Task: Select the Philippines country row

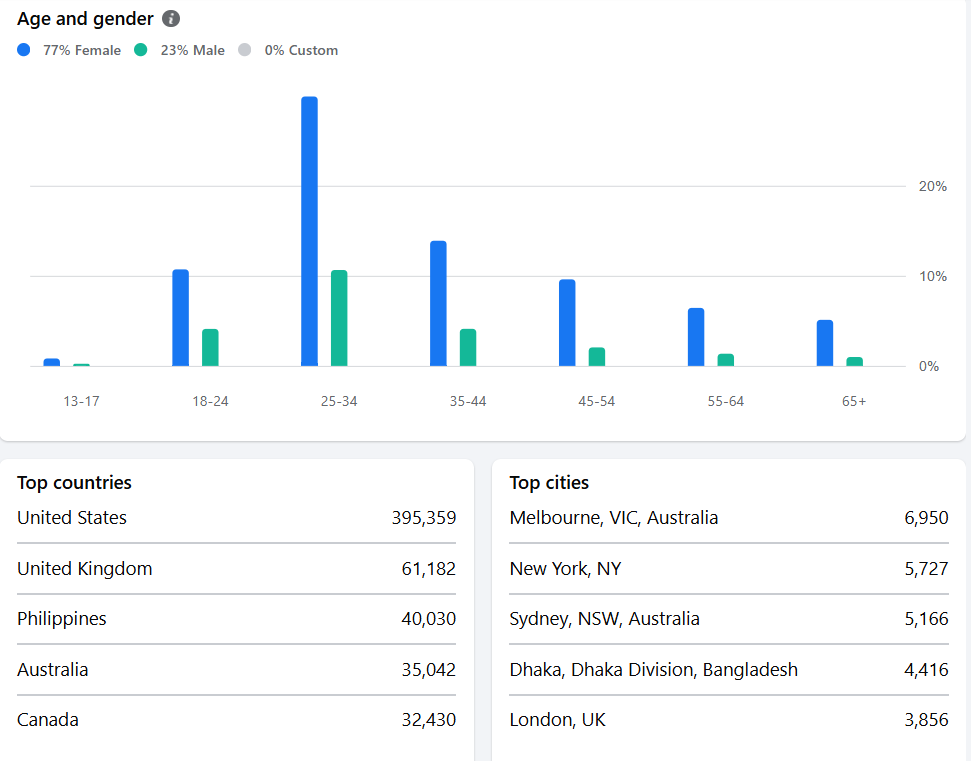Action: coord(237,619)
